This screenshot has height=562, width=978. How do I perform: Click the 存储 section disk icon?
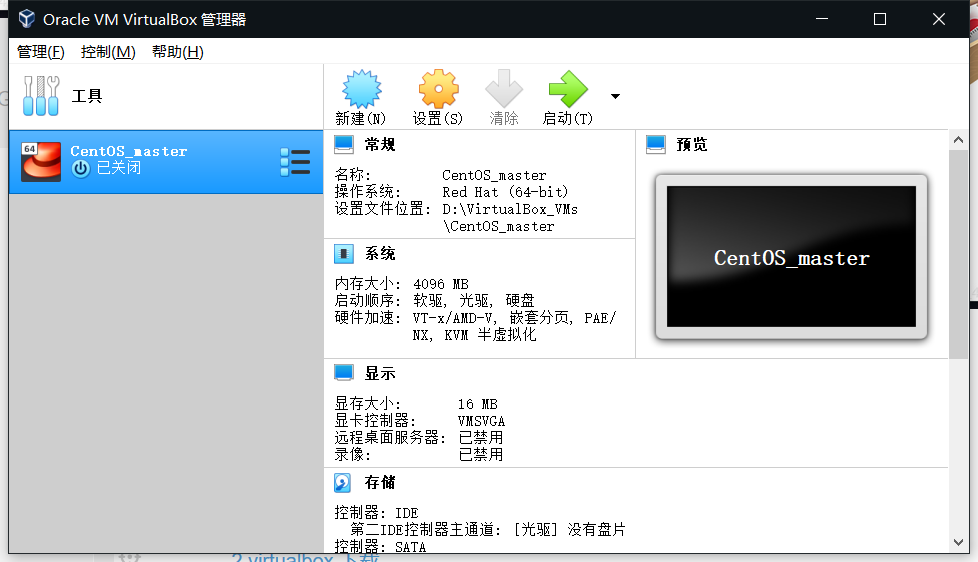342,483
